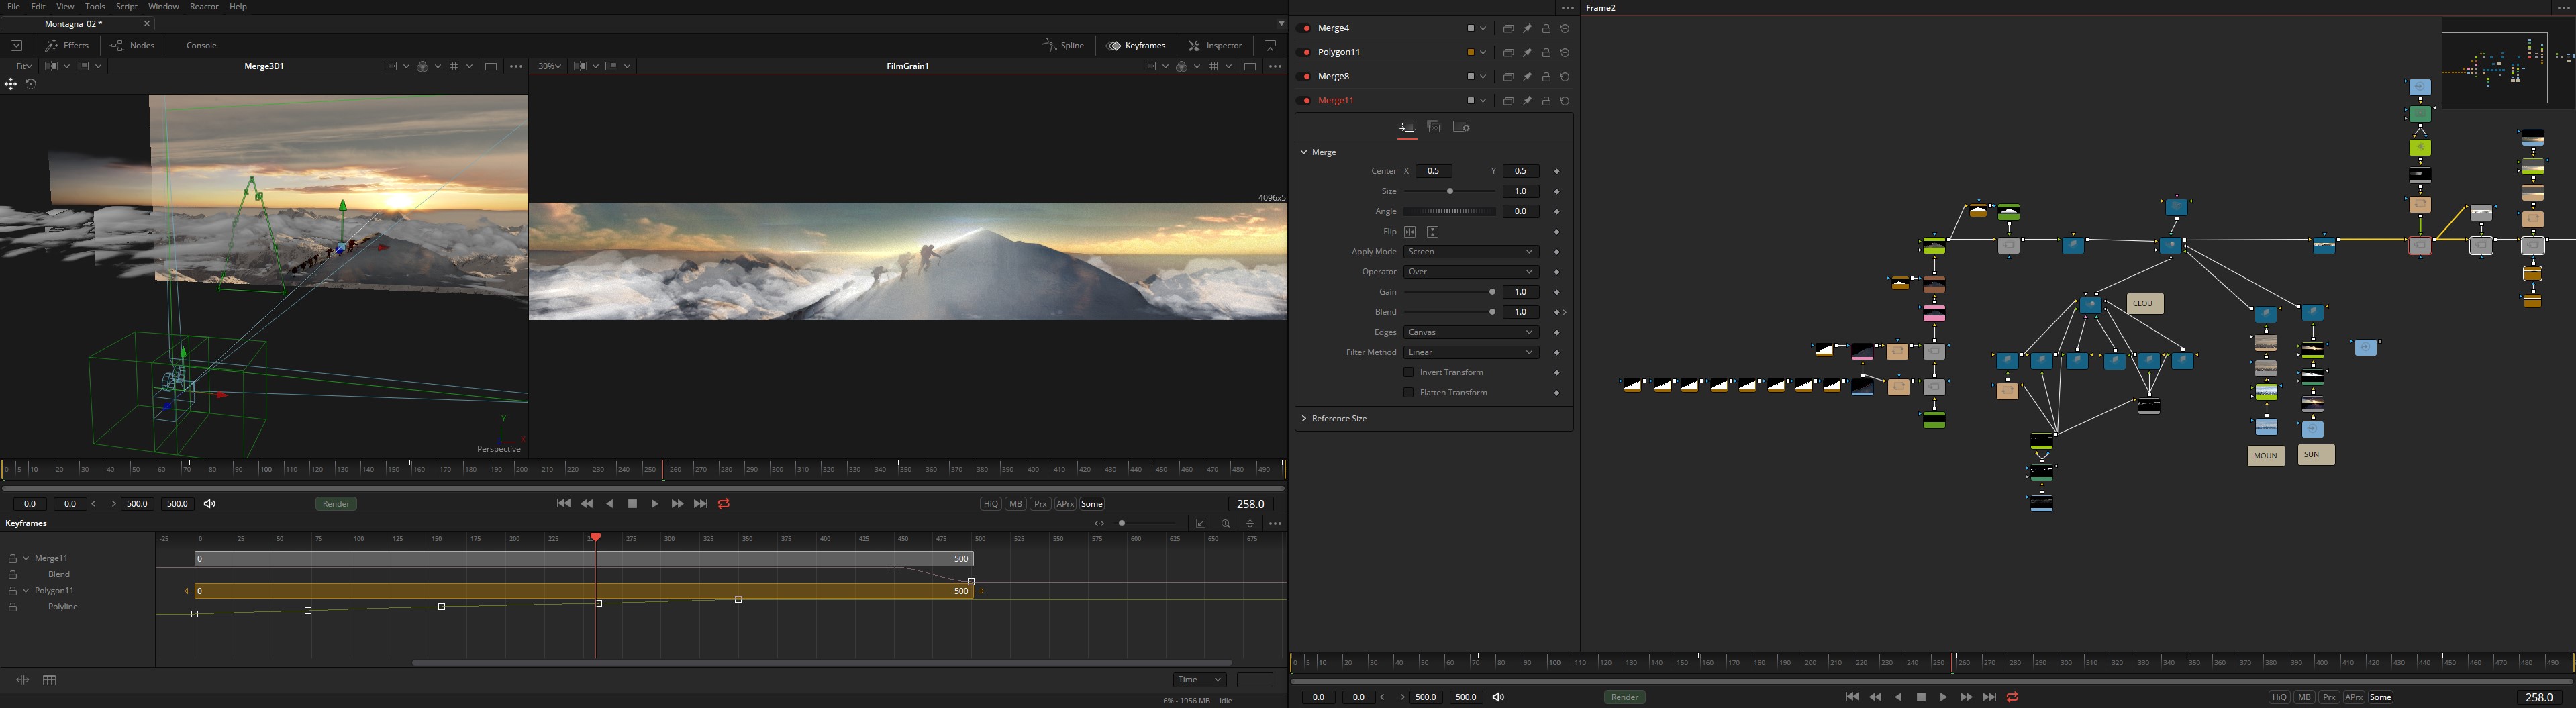This screenshot has height=708, width=2576.
Task: Show the Inspector panel
Action: pos(1215,45)
